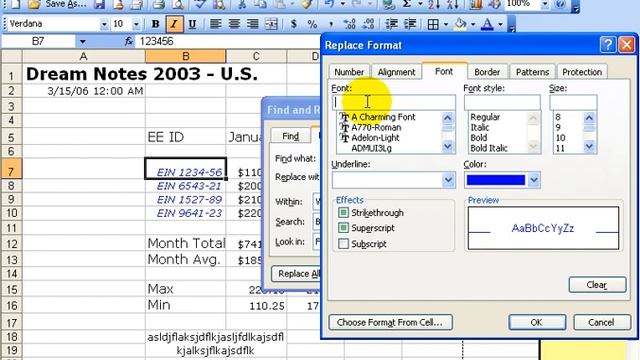Toggle the Superscript checkbox

(x=343, y=228)
